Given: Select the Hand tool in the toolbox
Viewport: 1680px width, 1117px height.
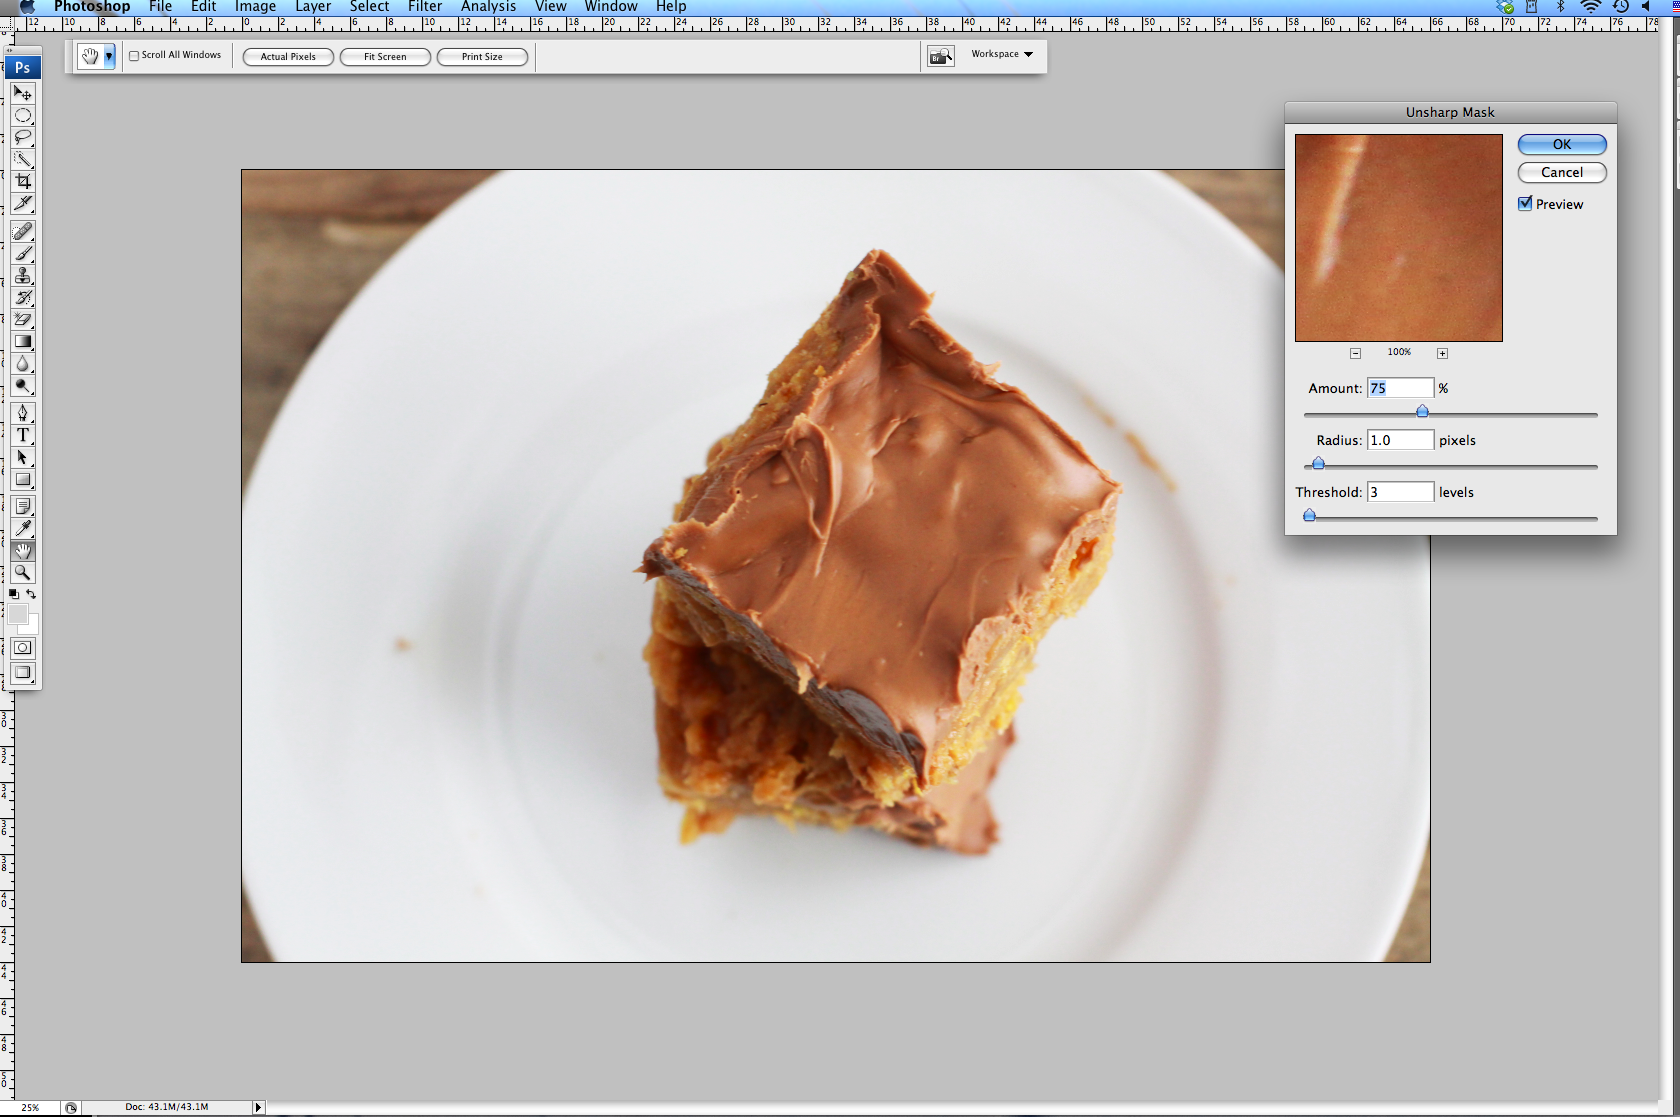Looking at the screenshot, I should (23, 550).
